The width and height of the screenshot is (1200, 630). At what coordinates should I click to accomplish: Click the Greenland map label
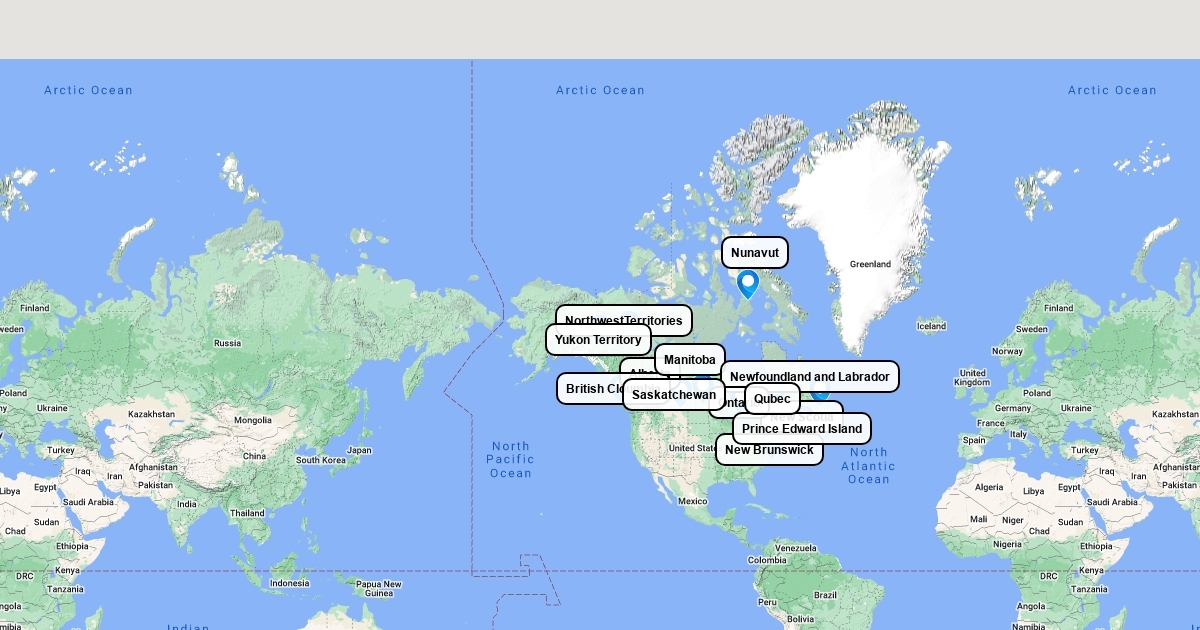(870, 264)
